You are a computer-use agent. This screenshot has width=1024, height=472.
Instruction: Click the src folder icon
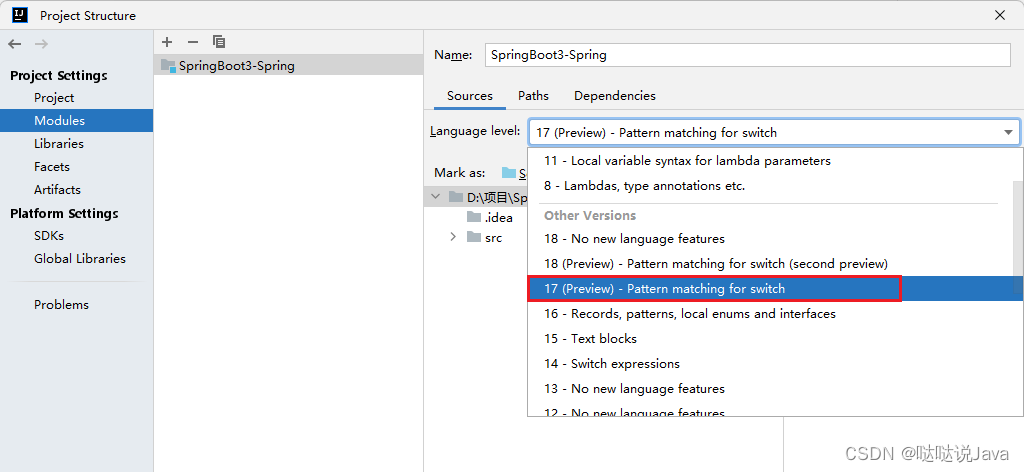pyautogui.click(x=473, y=237)
